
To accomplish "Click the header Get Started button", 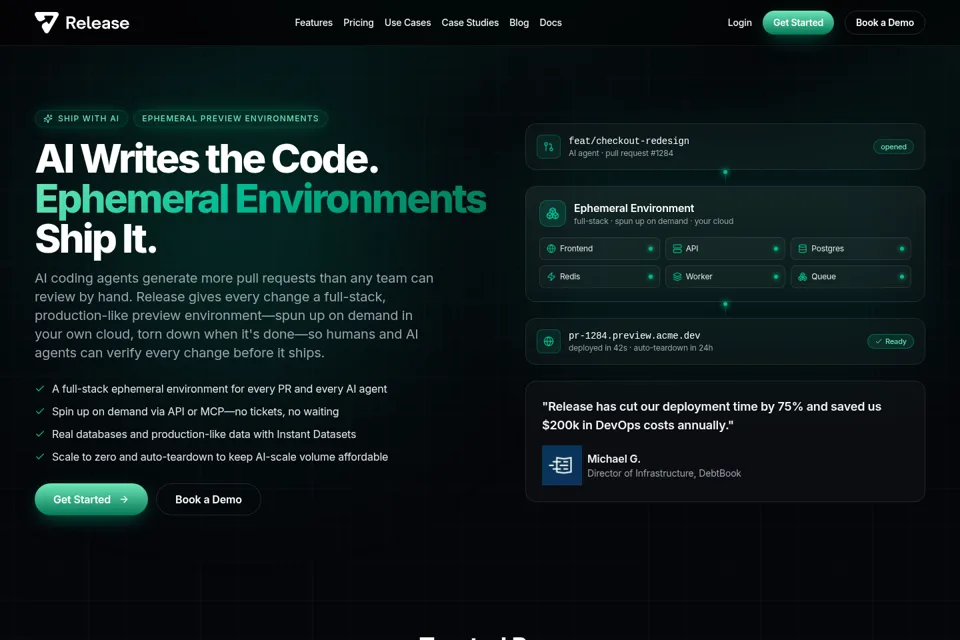I will pos(798,23).
